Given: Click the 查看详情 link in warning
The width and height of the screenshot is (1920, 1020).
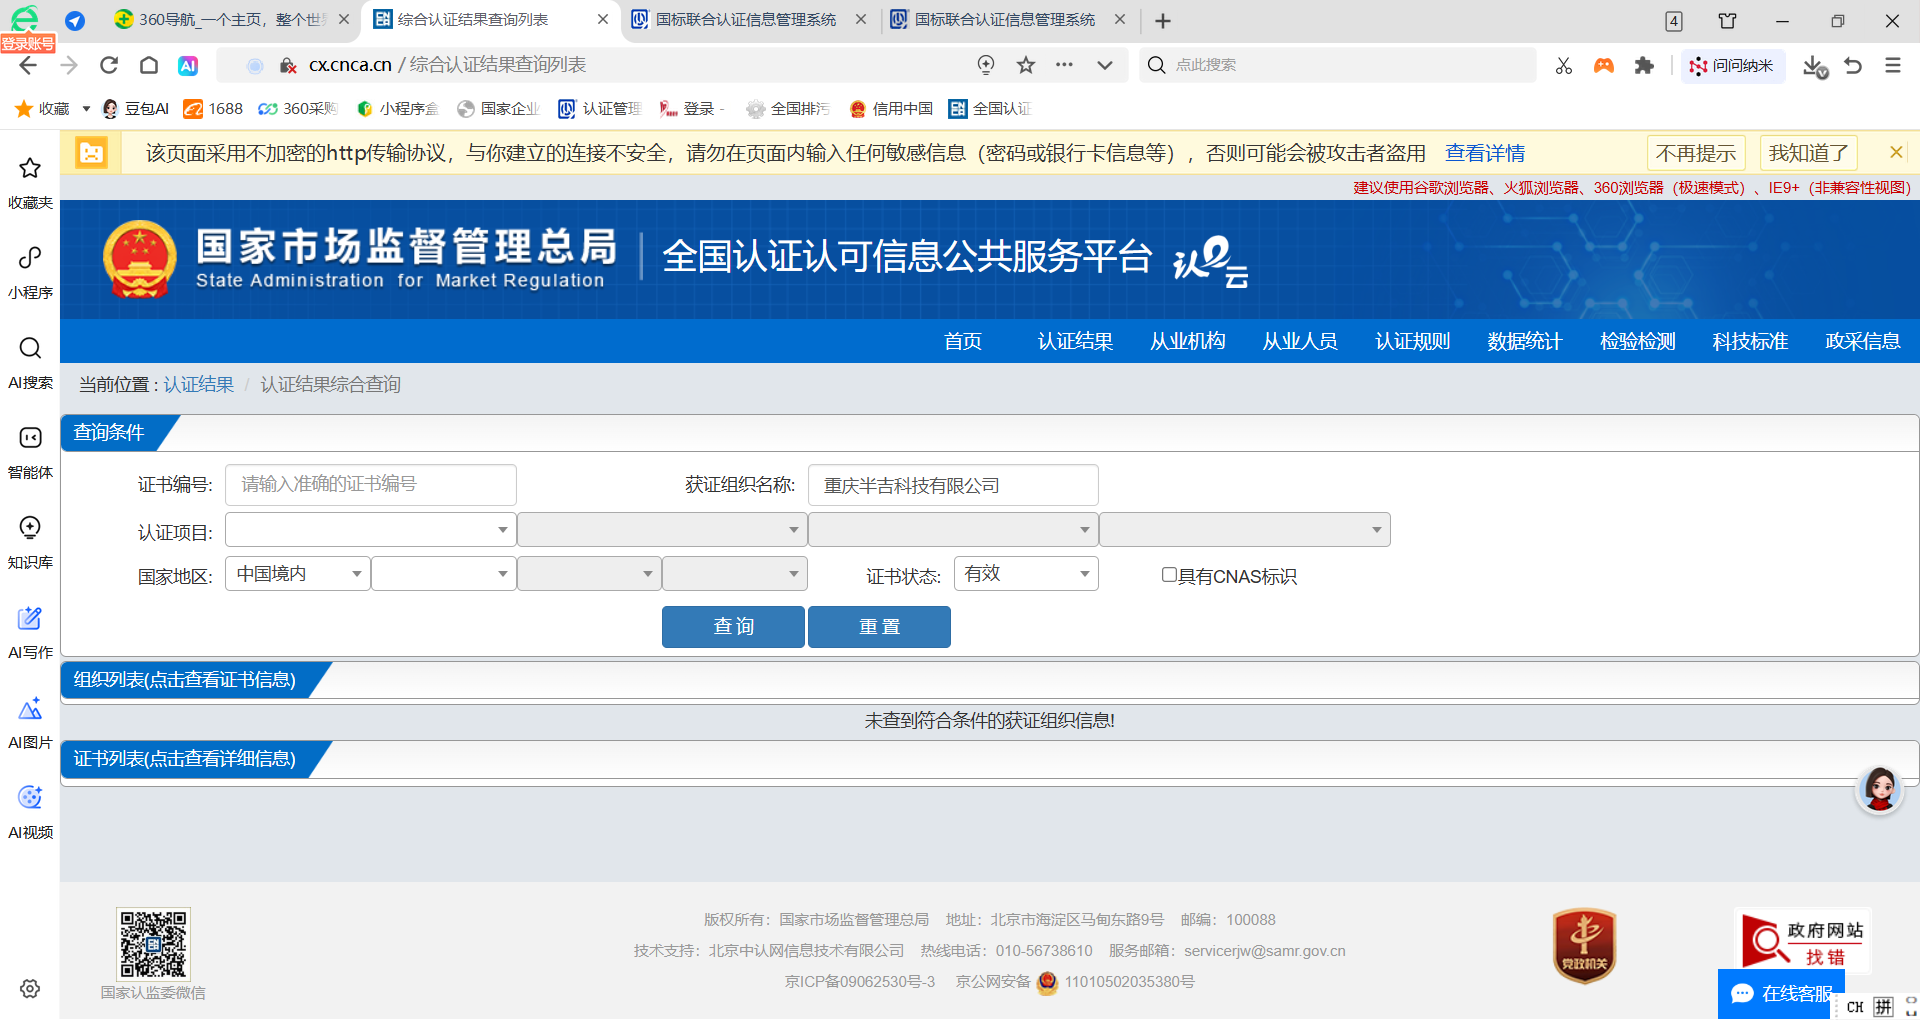Looking at the screenshot, I should coord(1484,153).
